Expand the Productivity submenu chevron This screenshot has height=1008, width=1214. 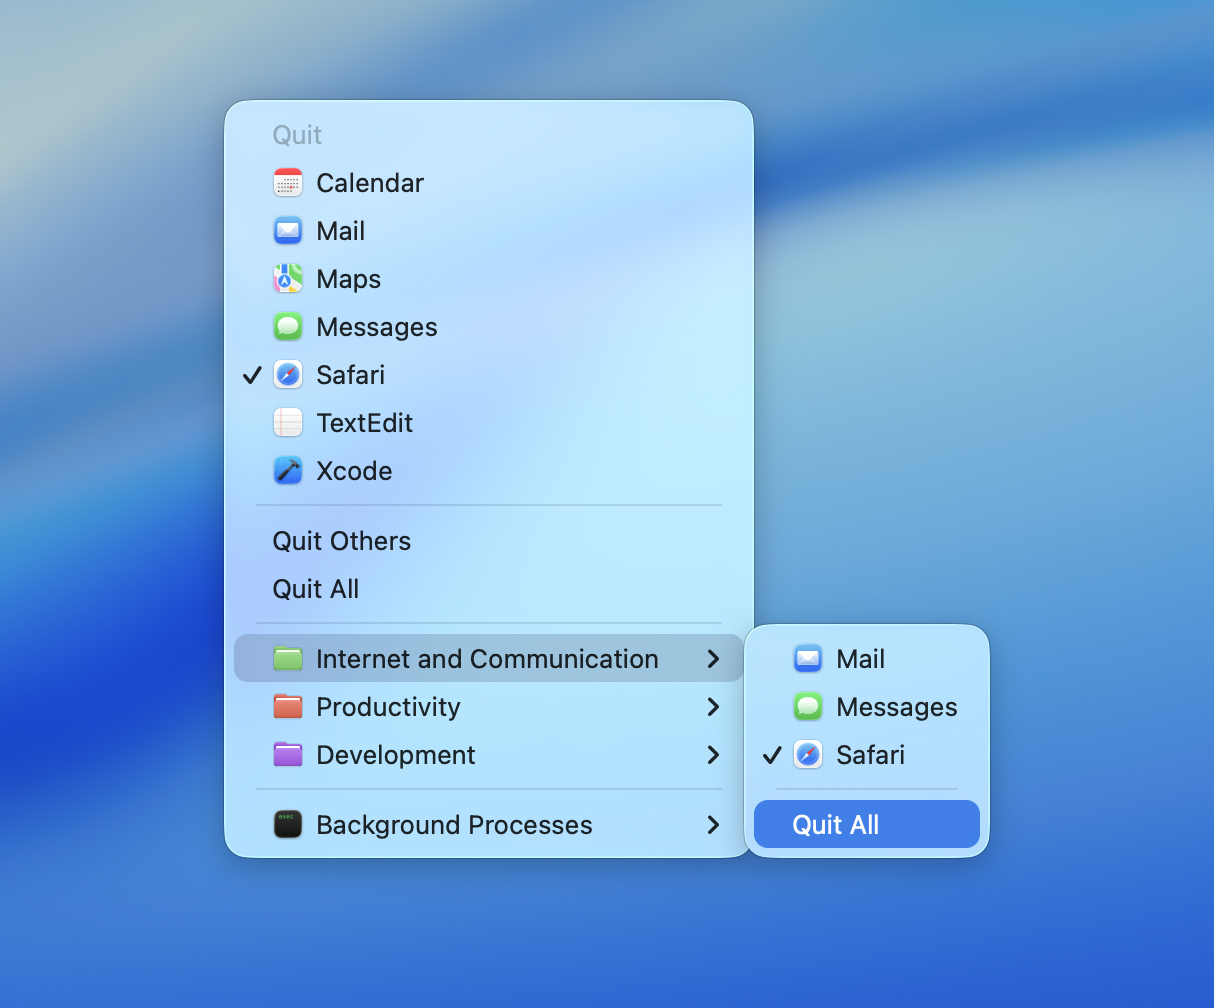tap(713, 707)
